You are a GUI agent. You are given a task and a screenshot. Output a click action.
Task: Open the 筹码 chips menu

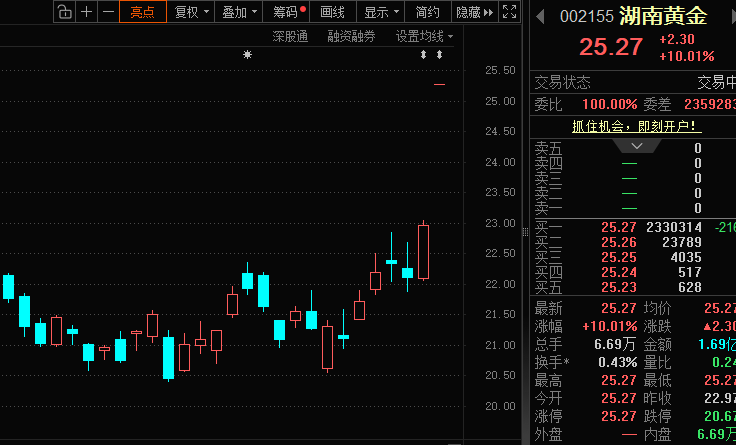click(288, 12)
